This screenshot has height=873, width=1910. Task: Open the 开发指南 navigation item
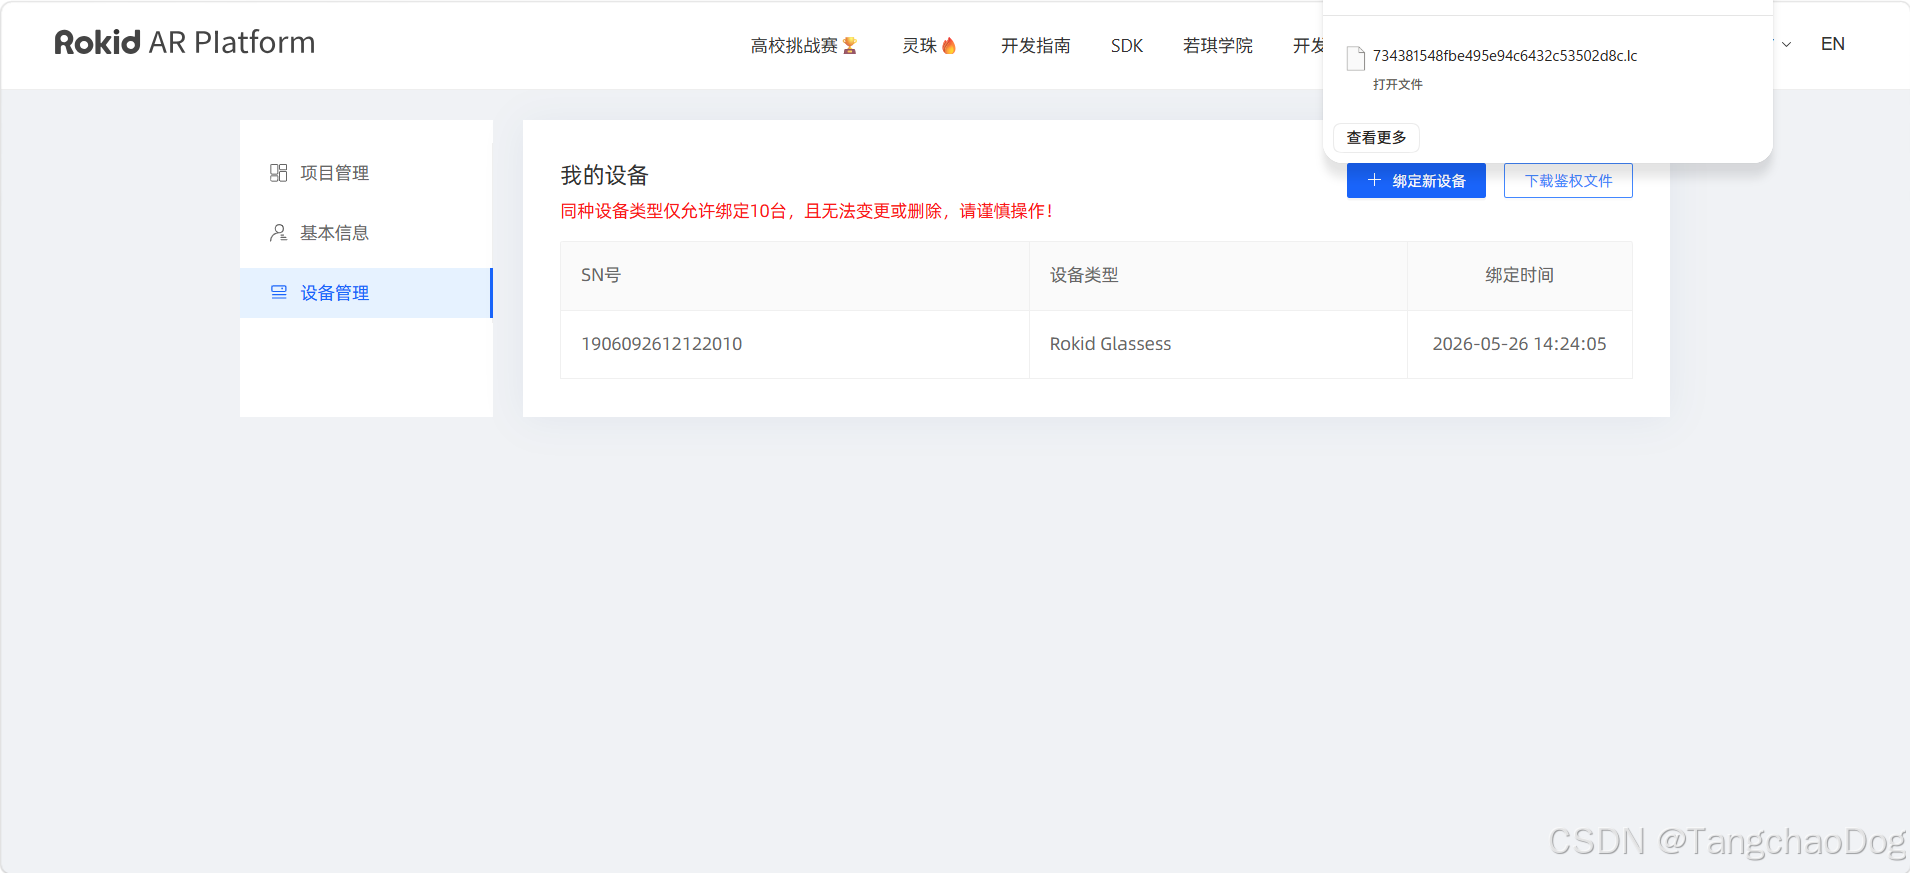[x=1035, y=46]
